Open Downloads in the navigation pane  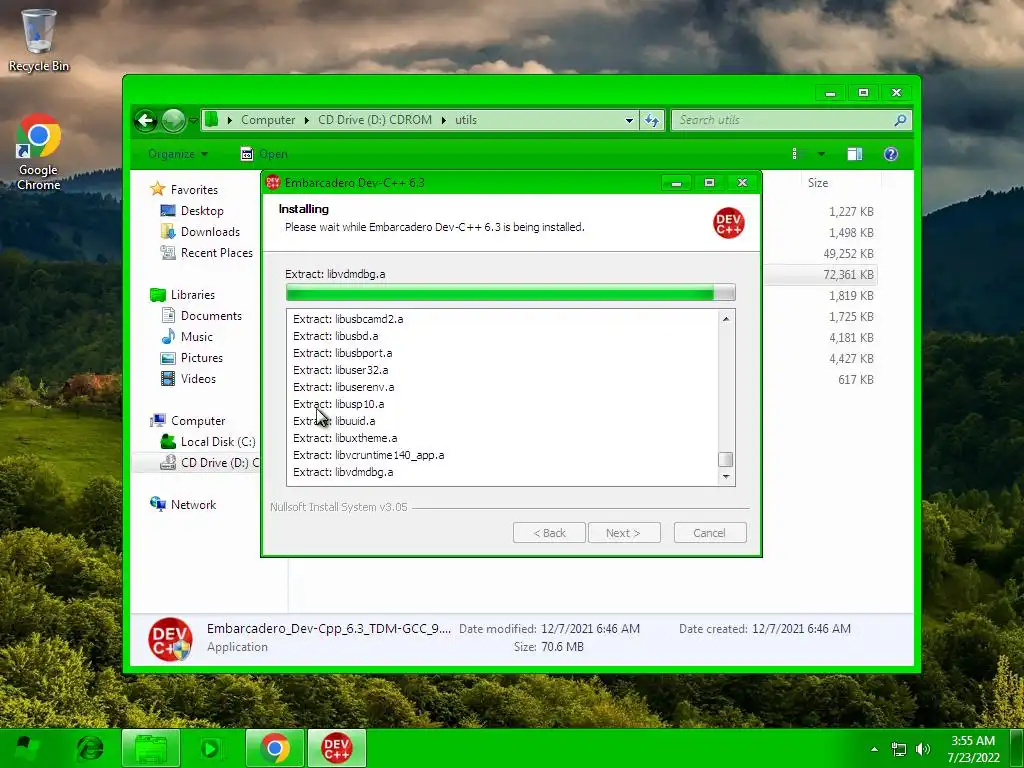pos(210,232)
